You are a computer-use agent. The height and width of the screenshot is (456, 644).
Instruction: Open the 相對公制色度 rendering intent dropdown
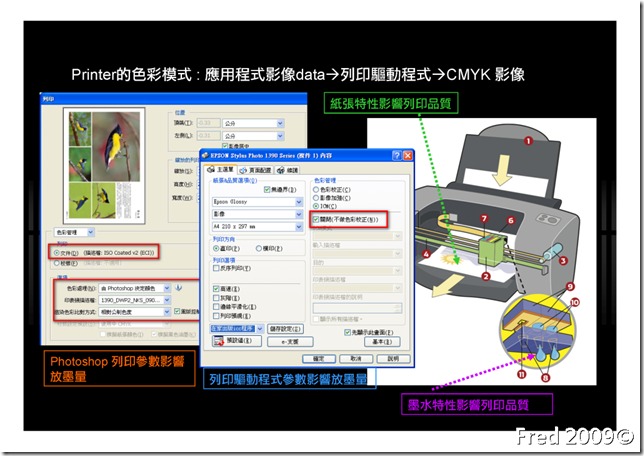click(x=135, y=312)
